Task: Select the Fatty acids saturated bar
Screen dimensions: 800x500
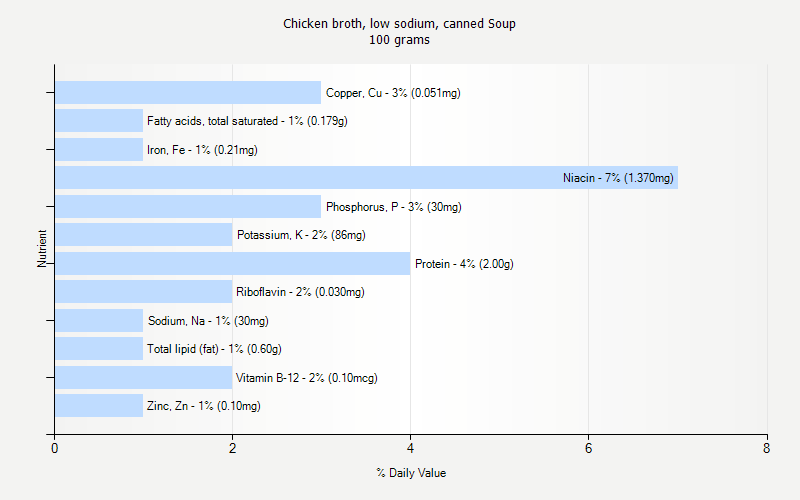Action: [99, 121]
